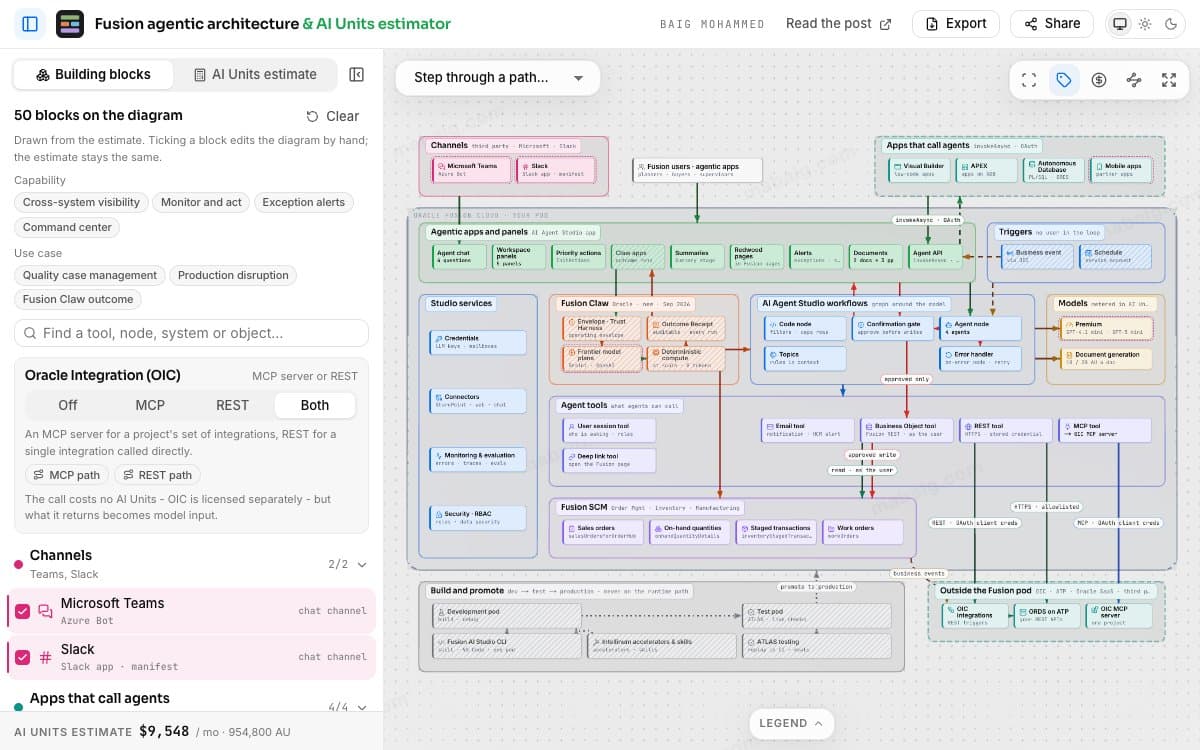
Task: Switch to light theme sun icon
Action: pos(1145,24)
